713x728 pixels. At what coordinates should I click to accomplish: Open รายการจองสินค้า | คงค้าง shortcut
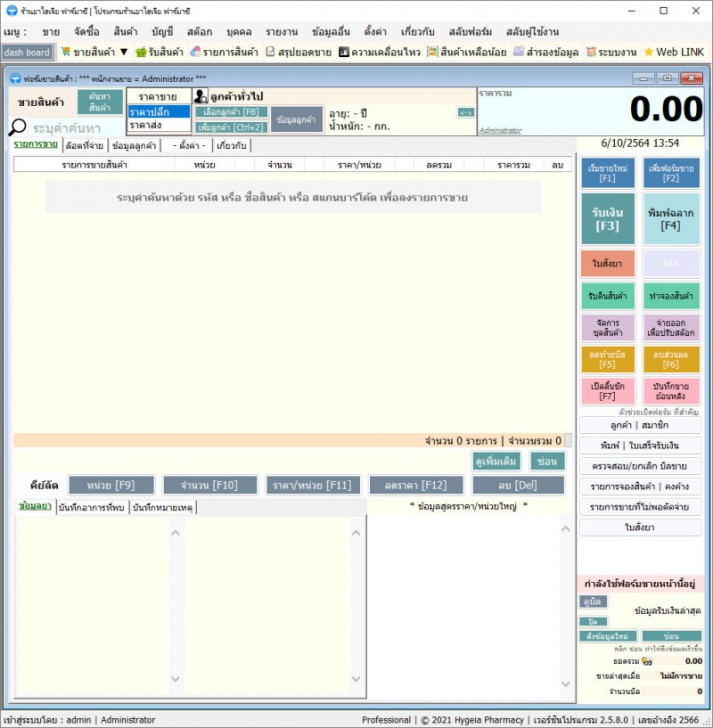coord(640,486)
